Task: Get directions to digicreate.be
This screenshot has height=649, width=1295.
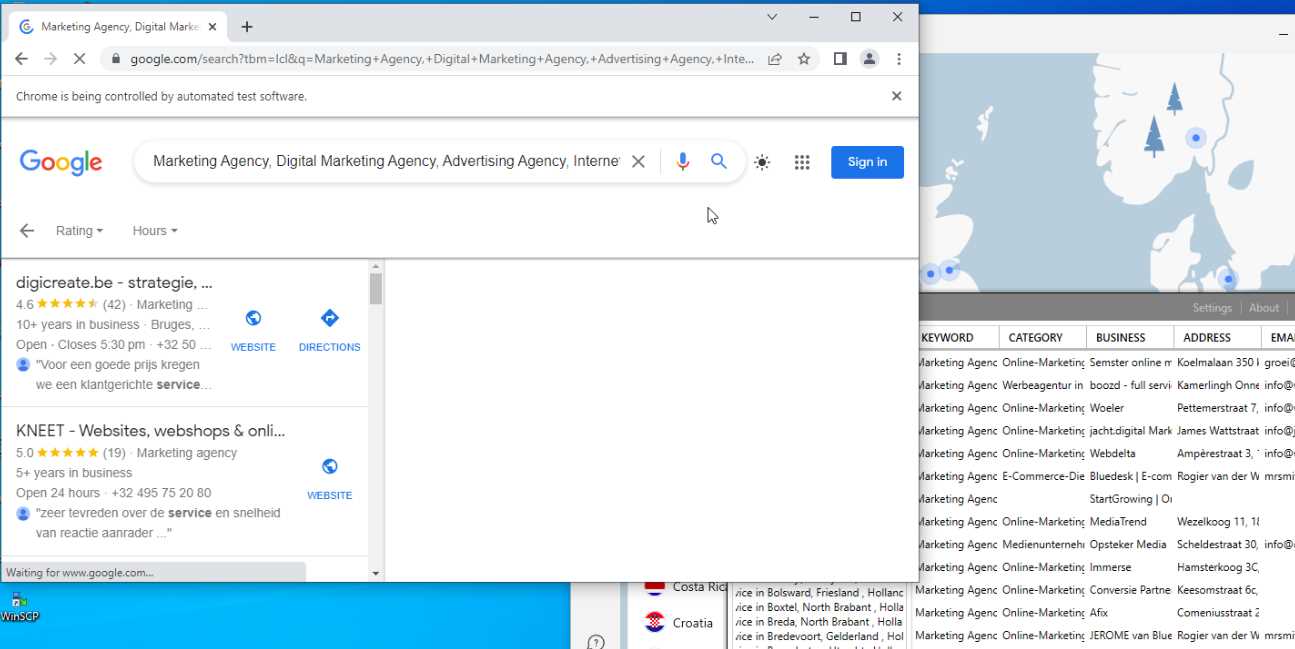Action: pyautogui.click(x=329, y=330)
